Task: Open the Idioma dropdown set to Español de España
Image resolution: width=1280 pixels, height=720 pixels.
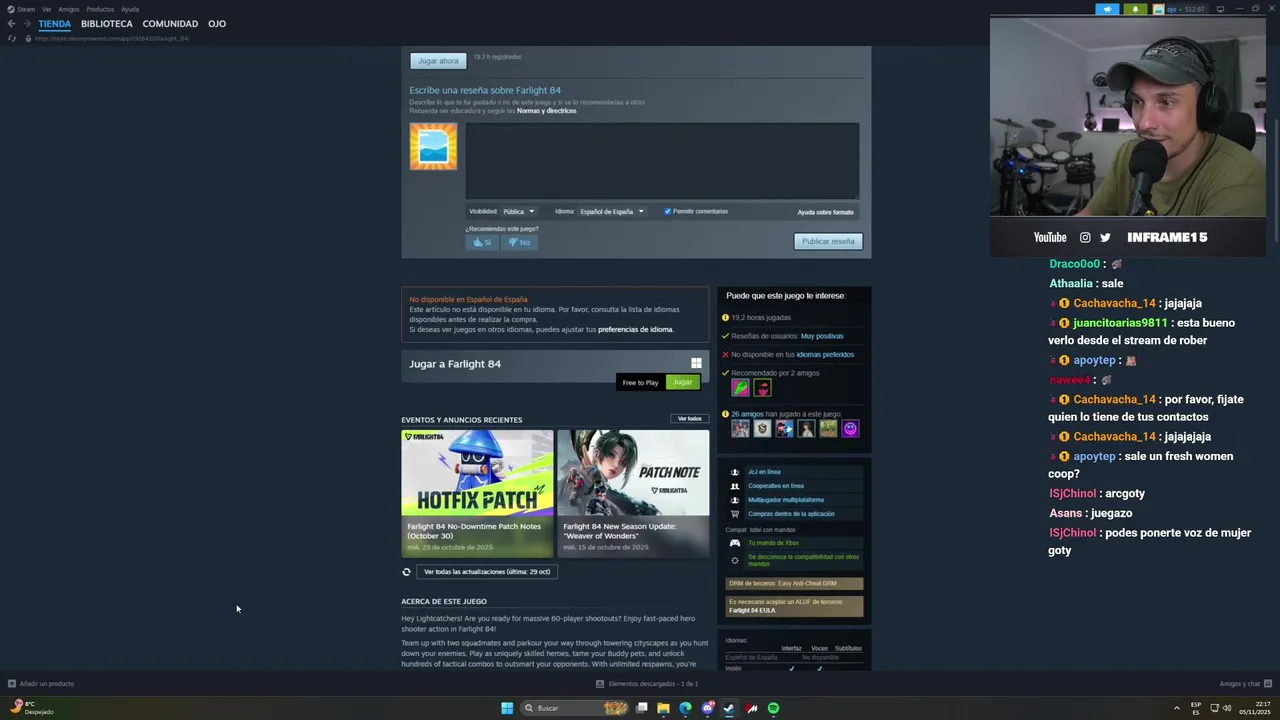Action: point(611,211)
